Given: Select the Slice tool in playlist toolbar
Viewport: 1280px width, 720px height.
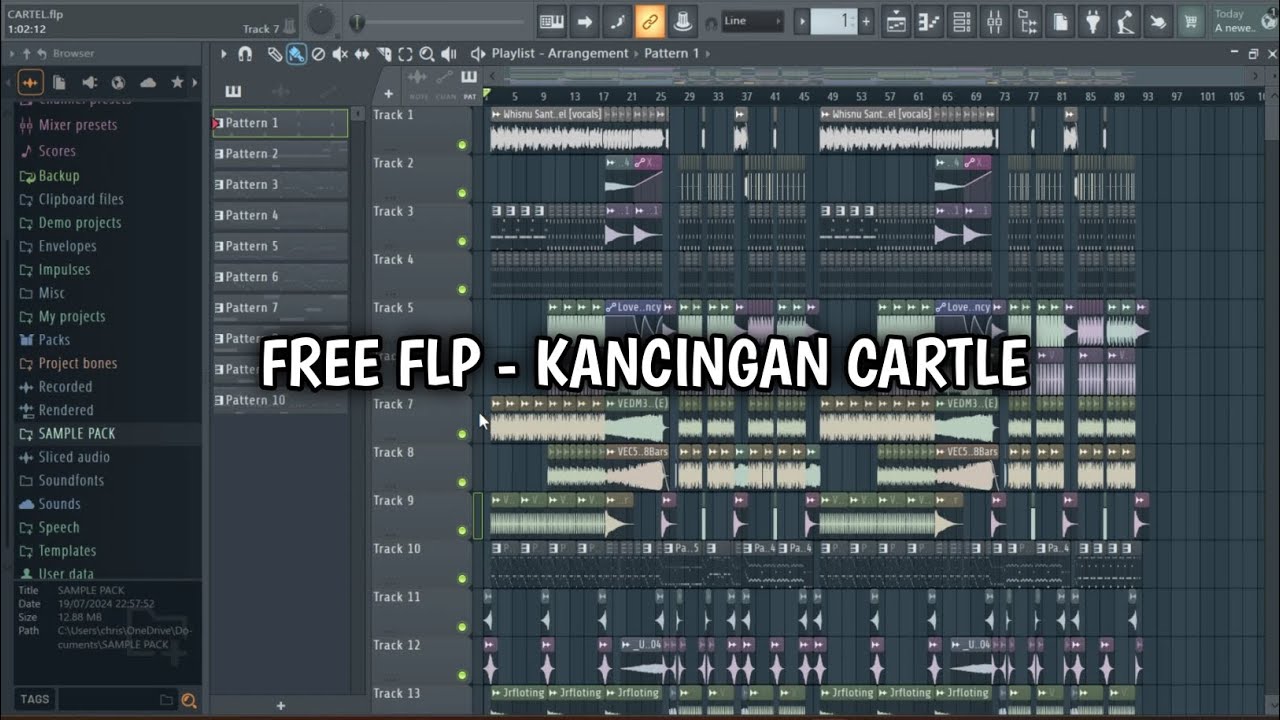Looking at the screenshot, I should (383, 54).
